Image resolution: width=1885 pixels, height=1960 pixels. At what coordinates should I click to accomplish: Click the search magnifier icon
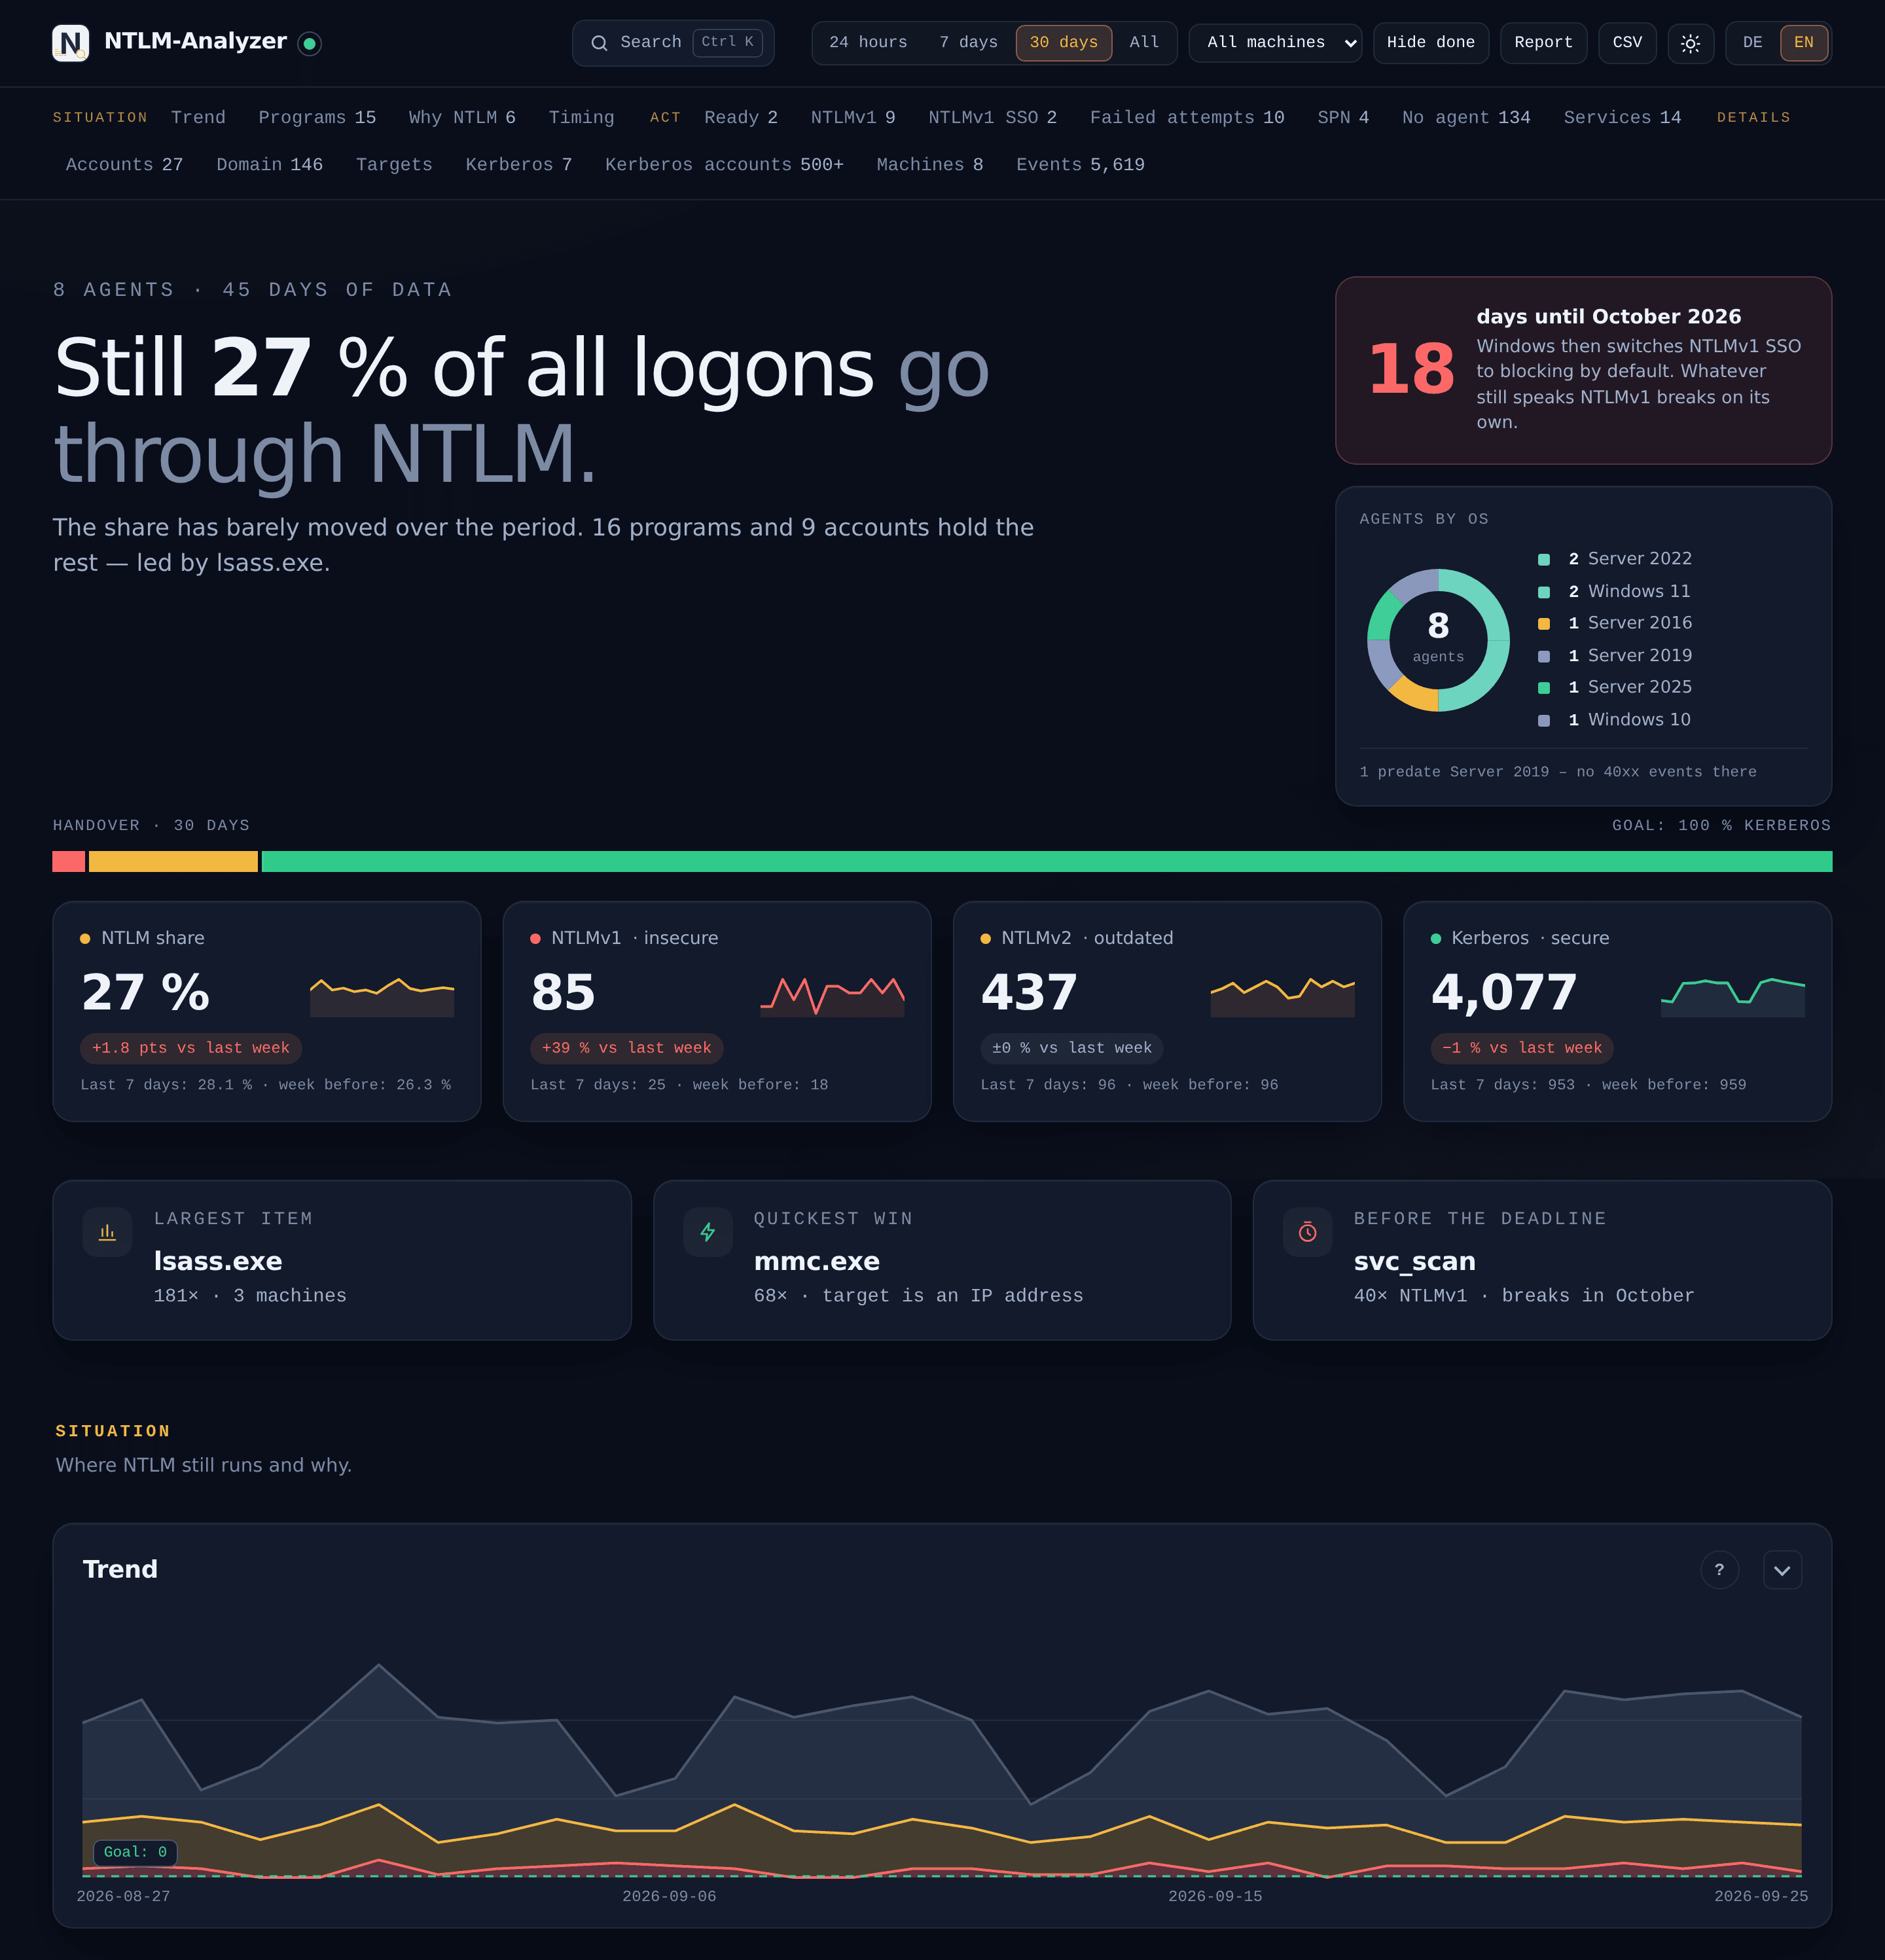[599, 43]
